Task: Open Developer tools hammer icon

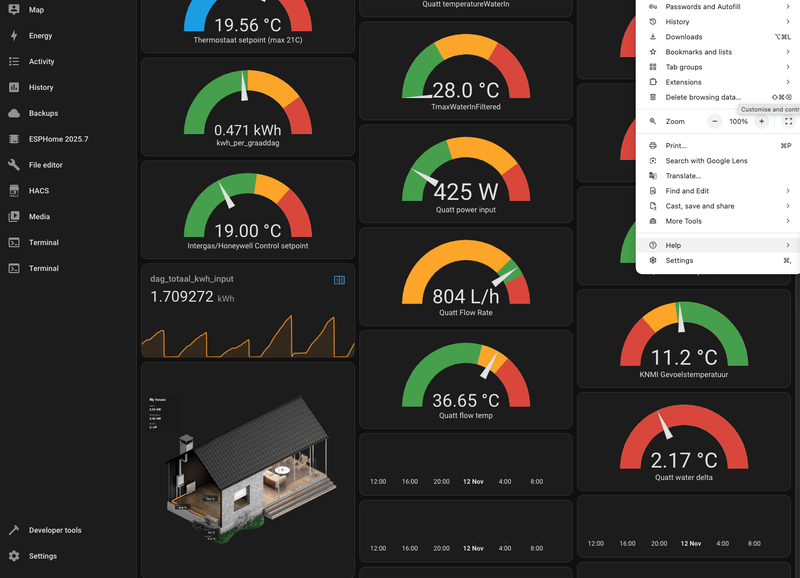Action: (x=14, y=530)
